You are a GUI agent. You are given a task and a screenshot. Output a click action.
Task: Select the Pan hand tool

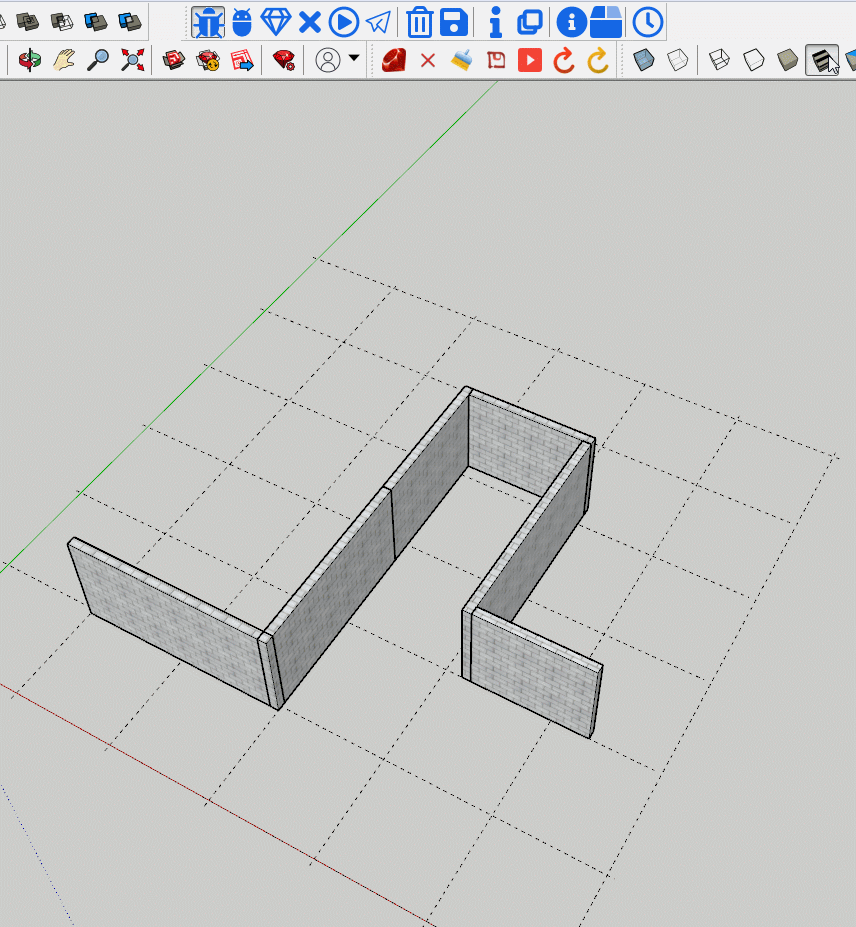click(64, 60)
